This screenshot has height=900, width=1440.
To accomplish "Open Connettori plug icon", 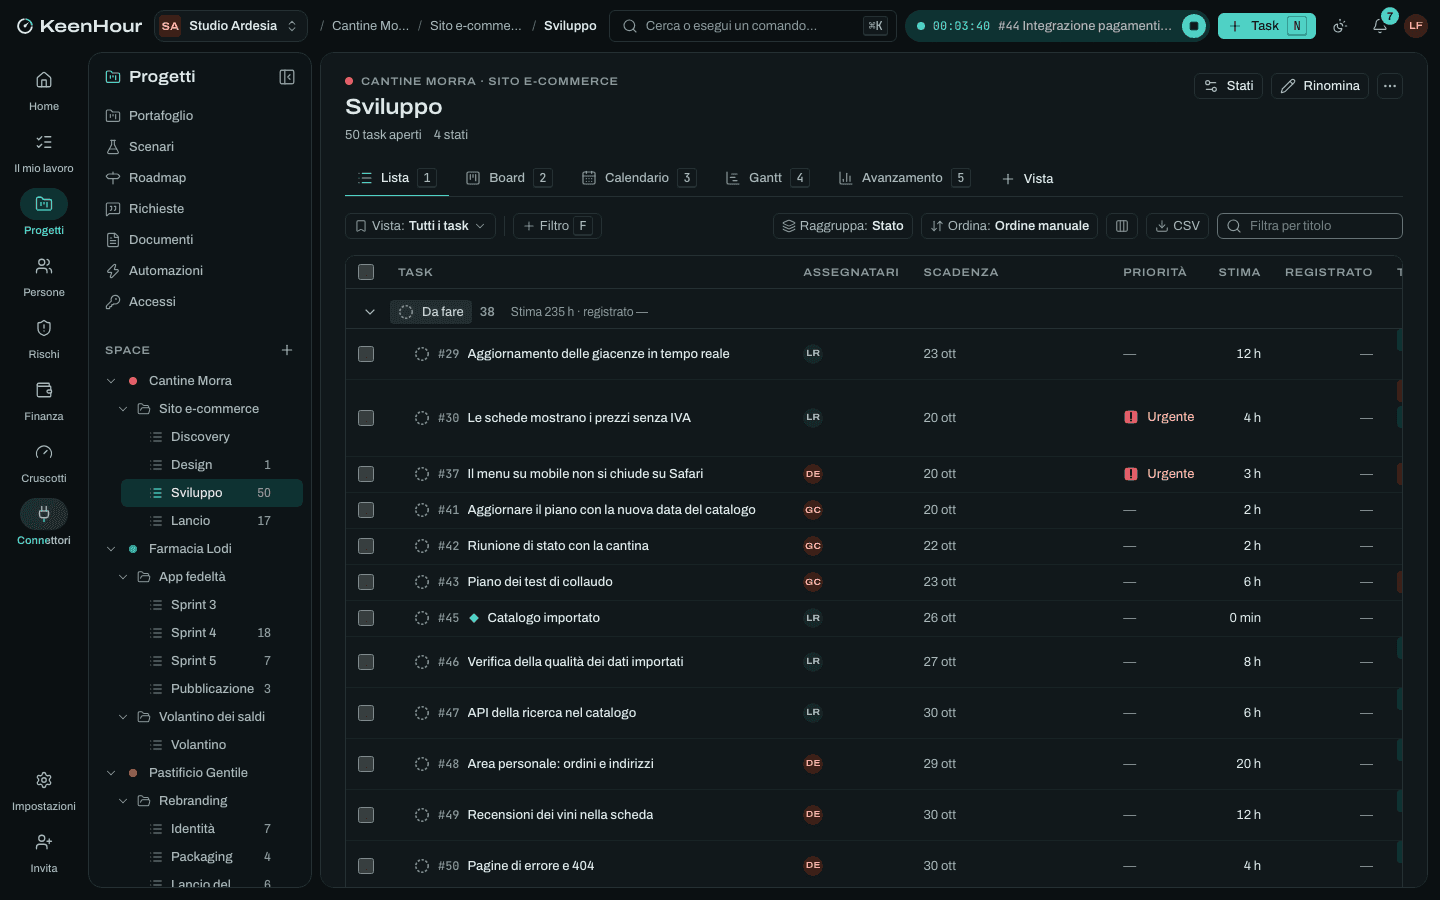I will pyautogui.click(x=44, y=514).
